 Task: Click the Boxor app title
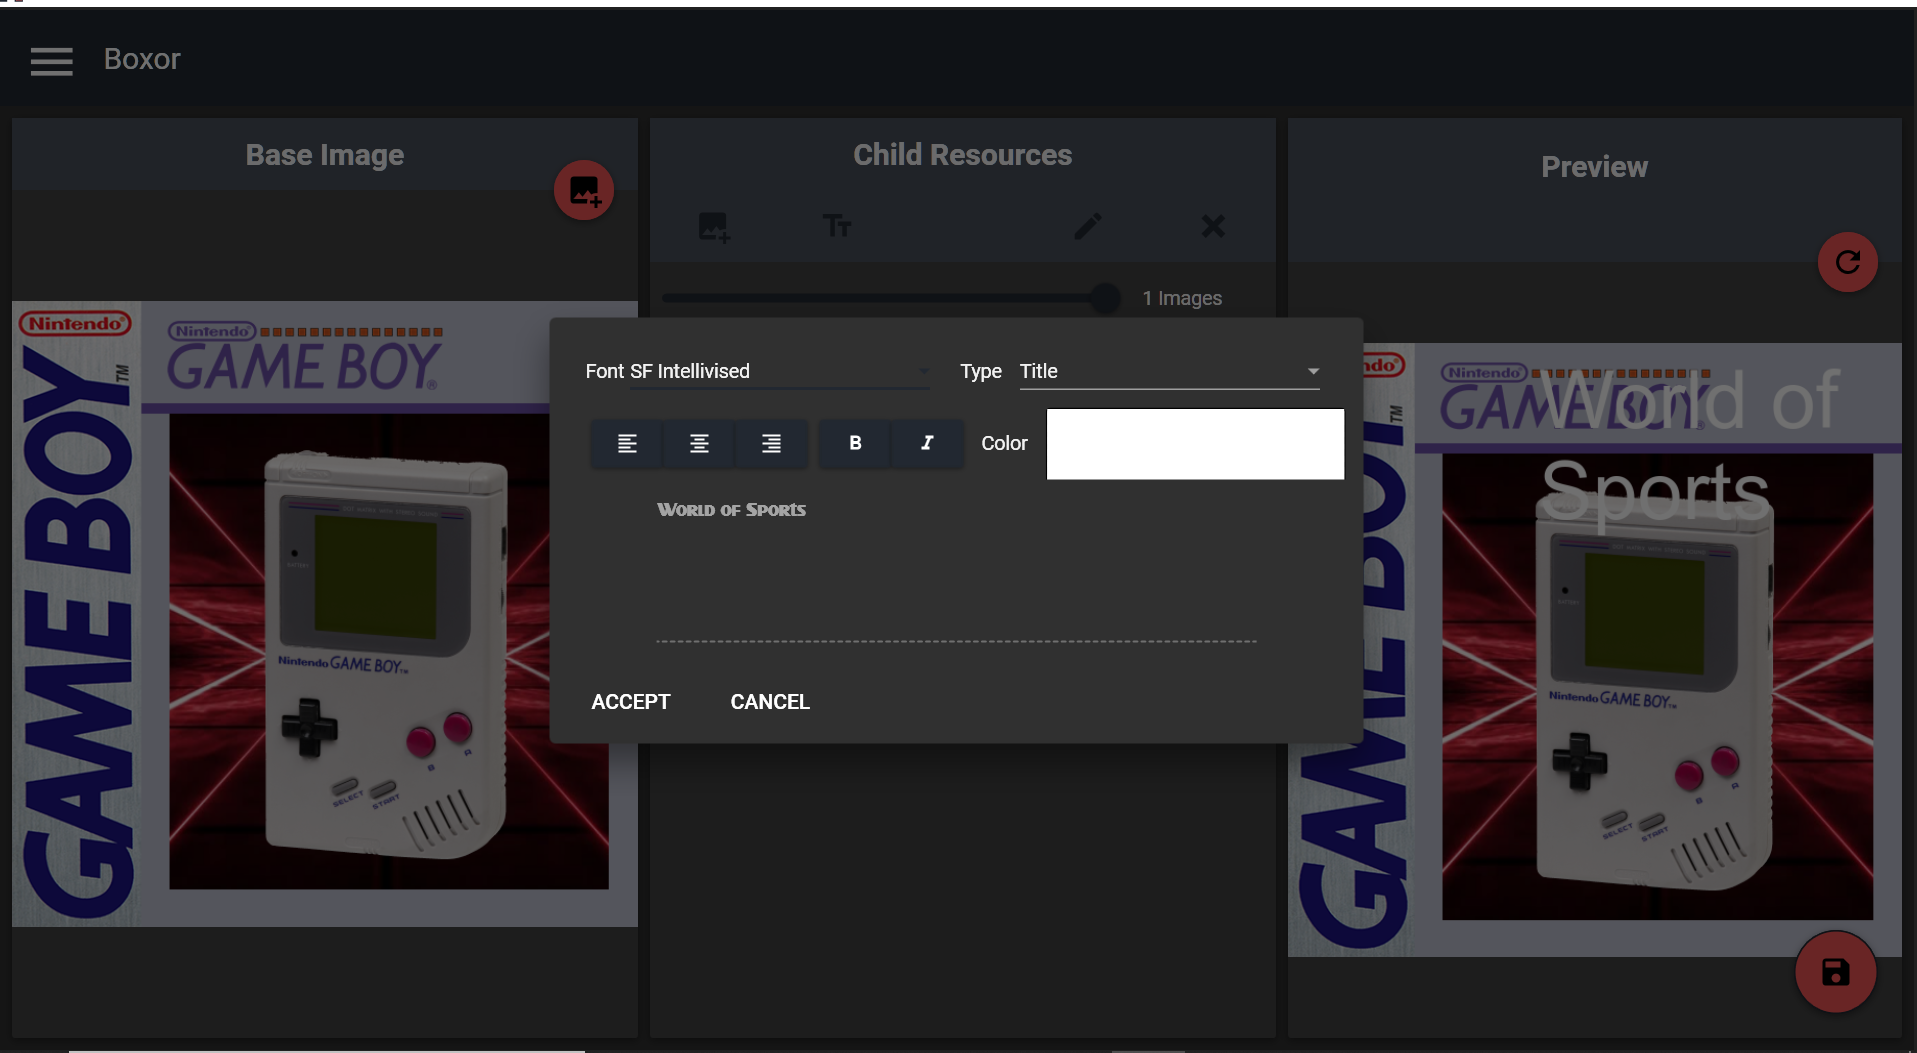tap(142, 59)
